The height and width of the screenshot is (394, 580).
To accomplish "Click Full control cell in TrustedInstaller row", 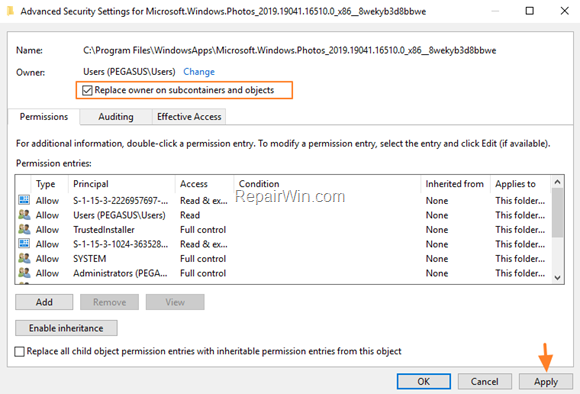I will click(203, 230).
